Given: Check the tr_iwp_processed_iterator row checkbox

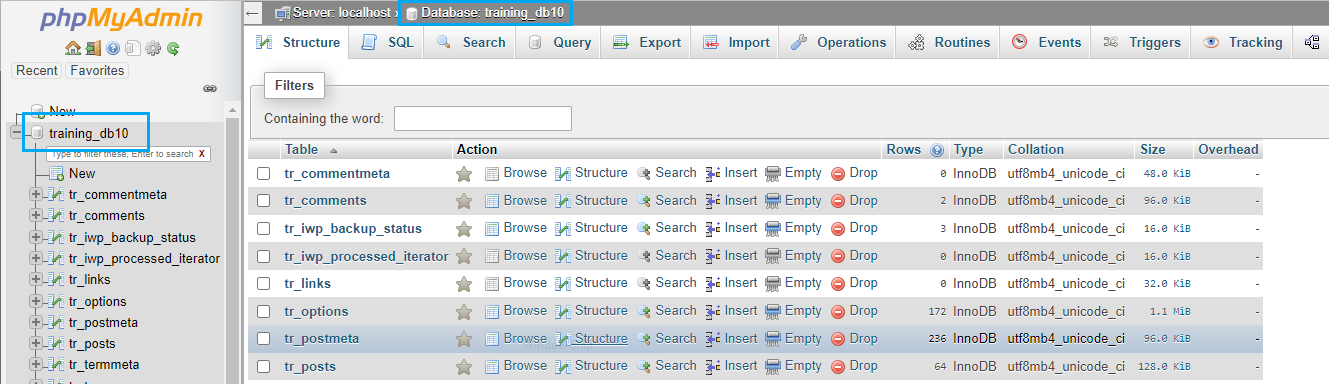Looking at the screenshot, I should [x=264, y=256].
